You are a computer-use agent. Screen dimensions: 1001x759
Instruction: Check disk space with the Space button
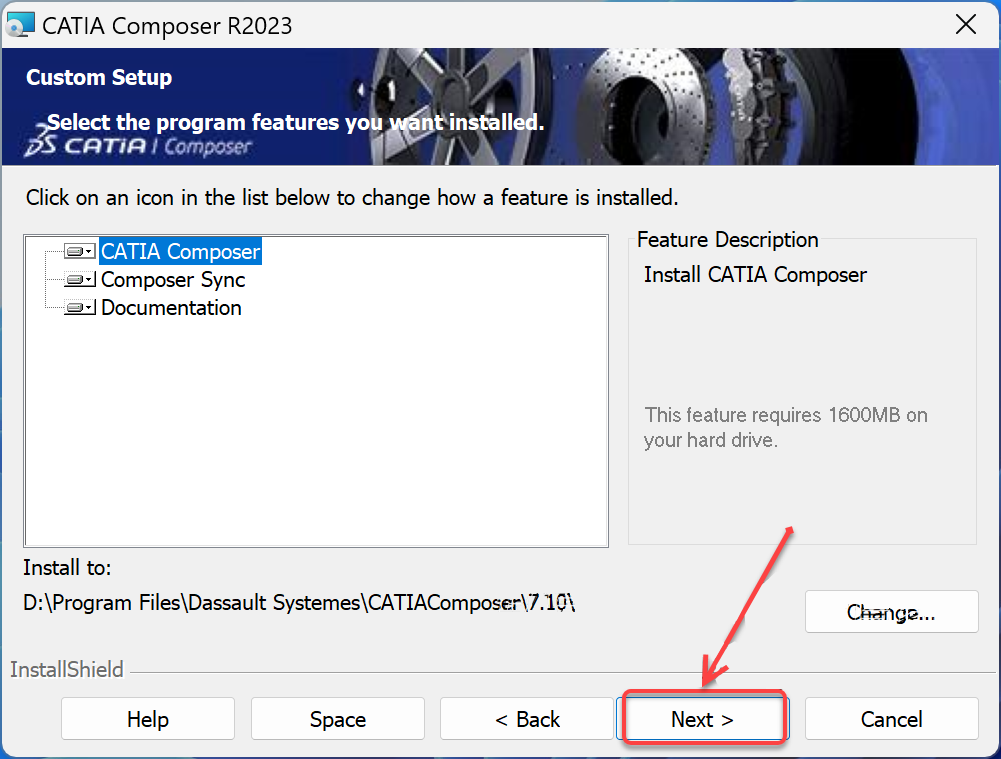click(x=337, y=718)
